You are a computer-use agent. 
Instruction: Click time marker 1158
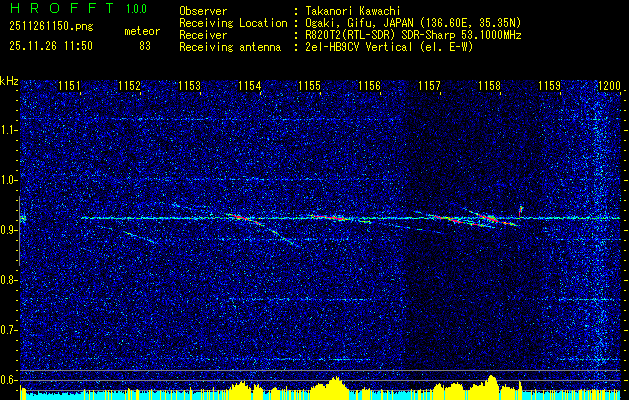tap(489, 85)
